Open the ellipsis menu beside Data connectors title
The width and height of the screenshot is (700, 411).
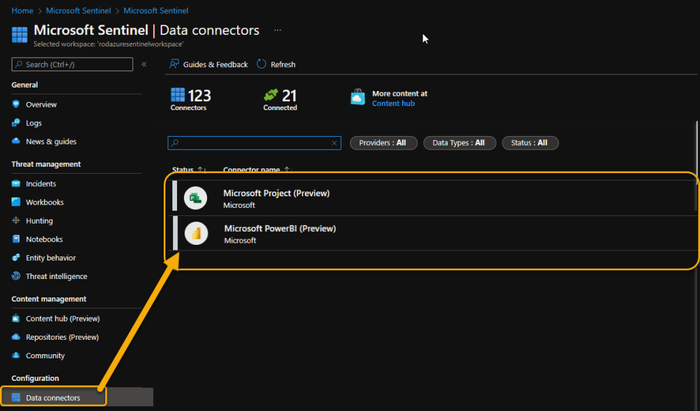pyautogui.click(x=278, y=30)
